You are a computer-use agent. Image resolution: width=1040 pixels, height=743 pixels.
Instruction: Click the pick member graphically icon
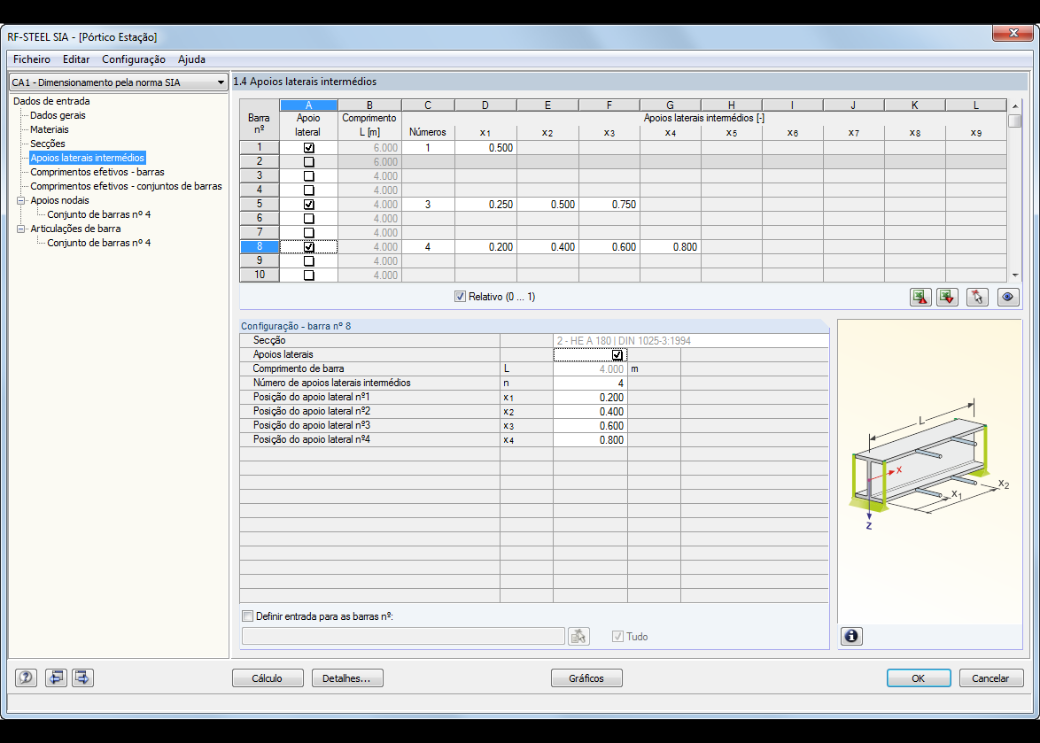click(977, 297)
